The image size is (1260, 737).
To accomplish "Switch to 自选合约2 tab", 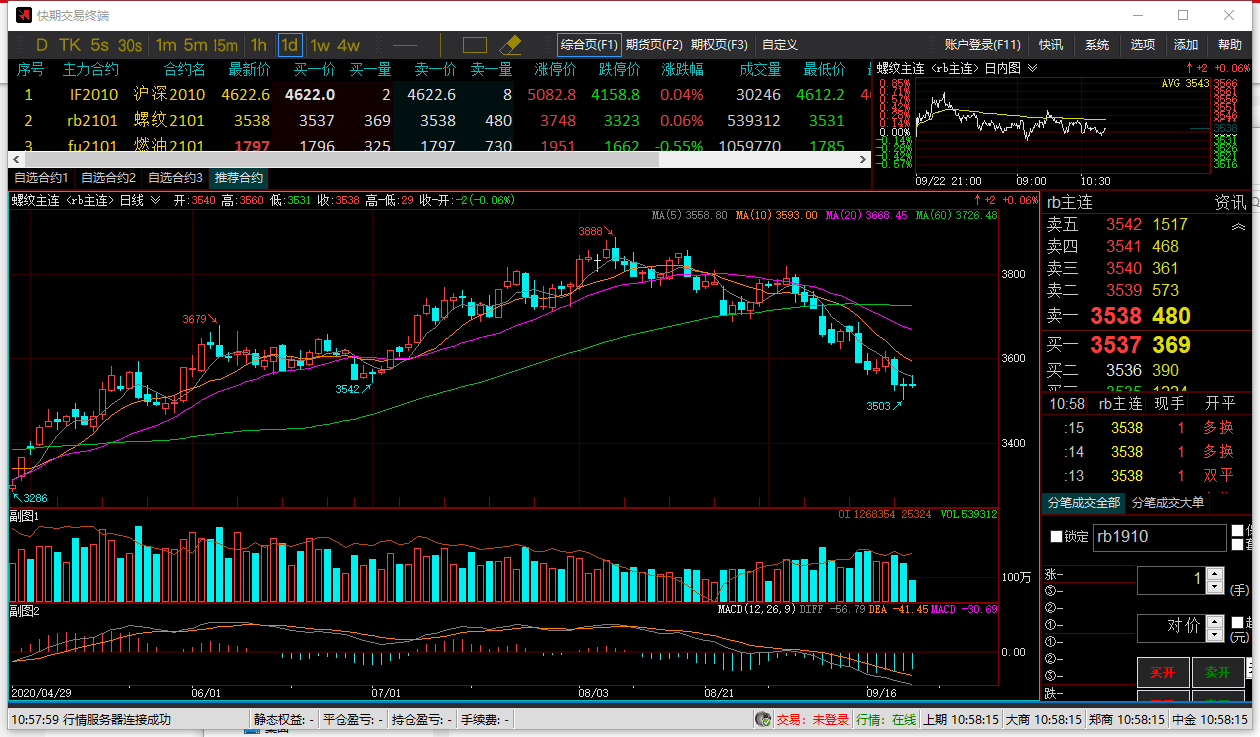I will point(108,178).
